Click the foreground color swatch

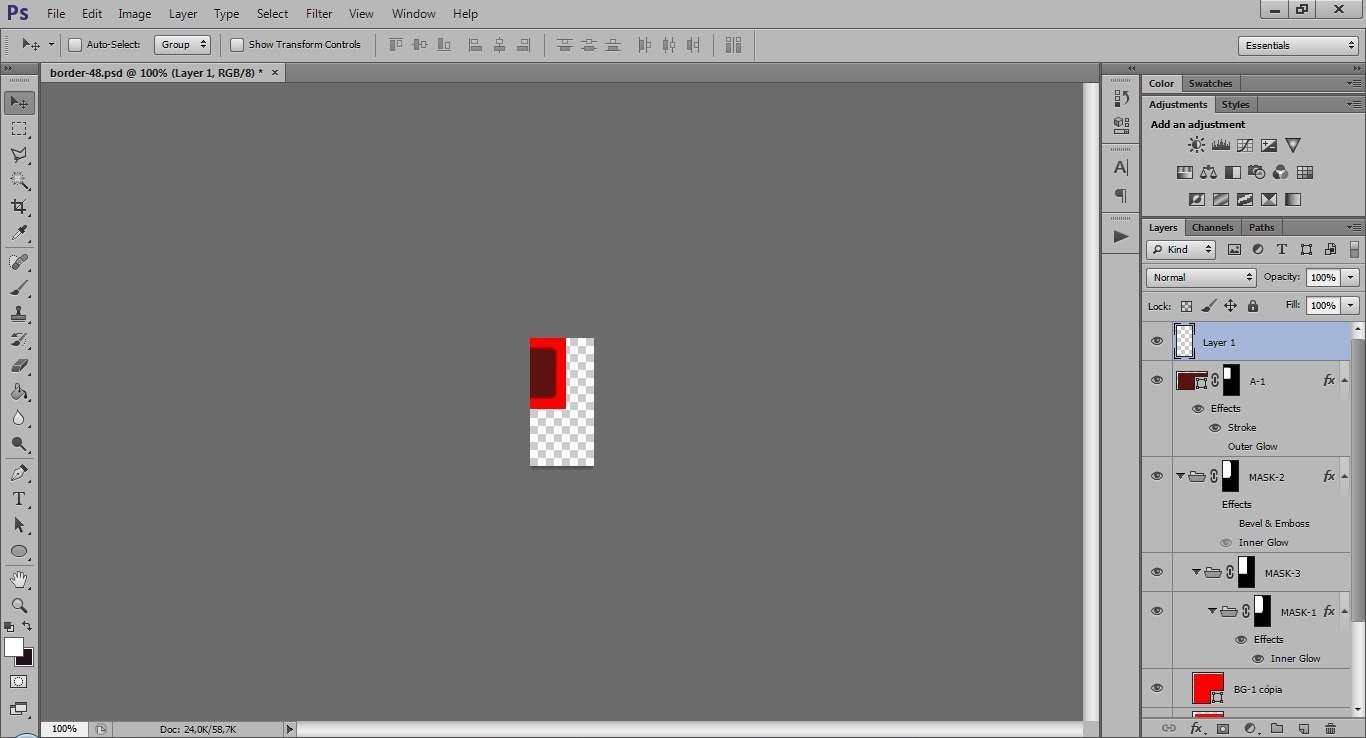[13, 647]
